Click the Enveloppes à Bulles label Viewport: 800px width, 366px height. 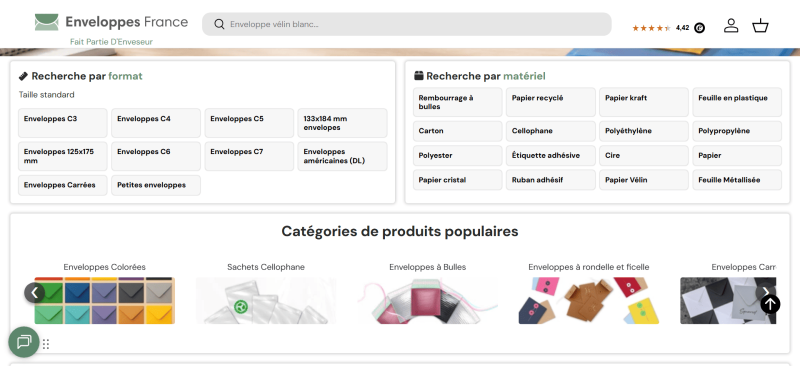428,267
